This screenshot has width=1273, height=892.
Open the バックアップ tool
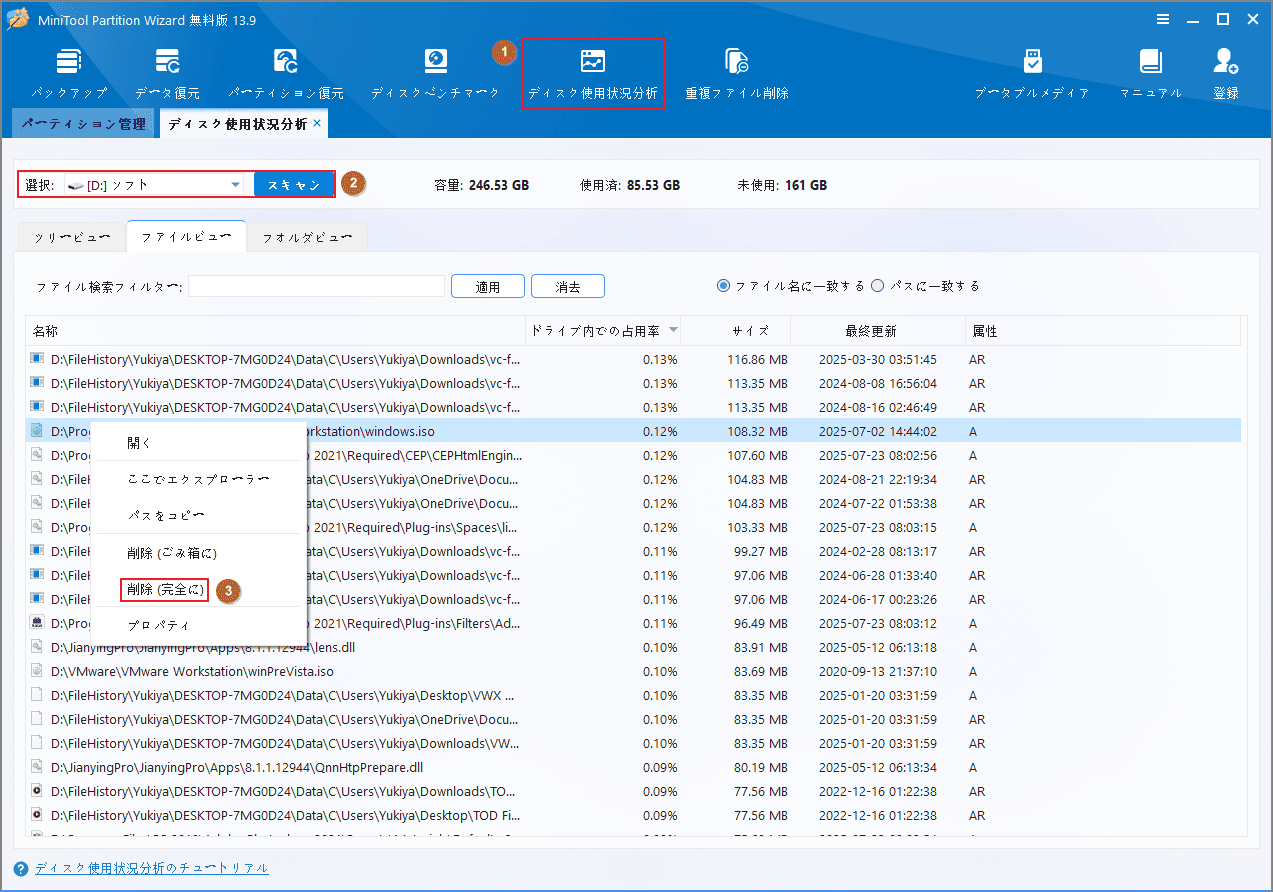click(69, 73)
